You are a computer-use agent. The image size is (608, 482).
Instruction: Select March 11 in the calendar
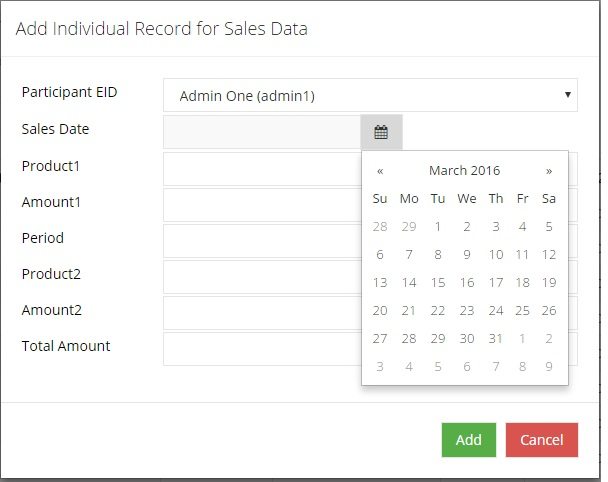point(522,255)
